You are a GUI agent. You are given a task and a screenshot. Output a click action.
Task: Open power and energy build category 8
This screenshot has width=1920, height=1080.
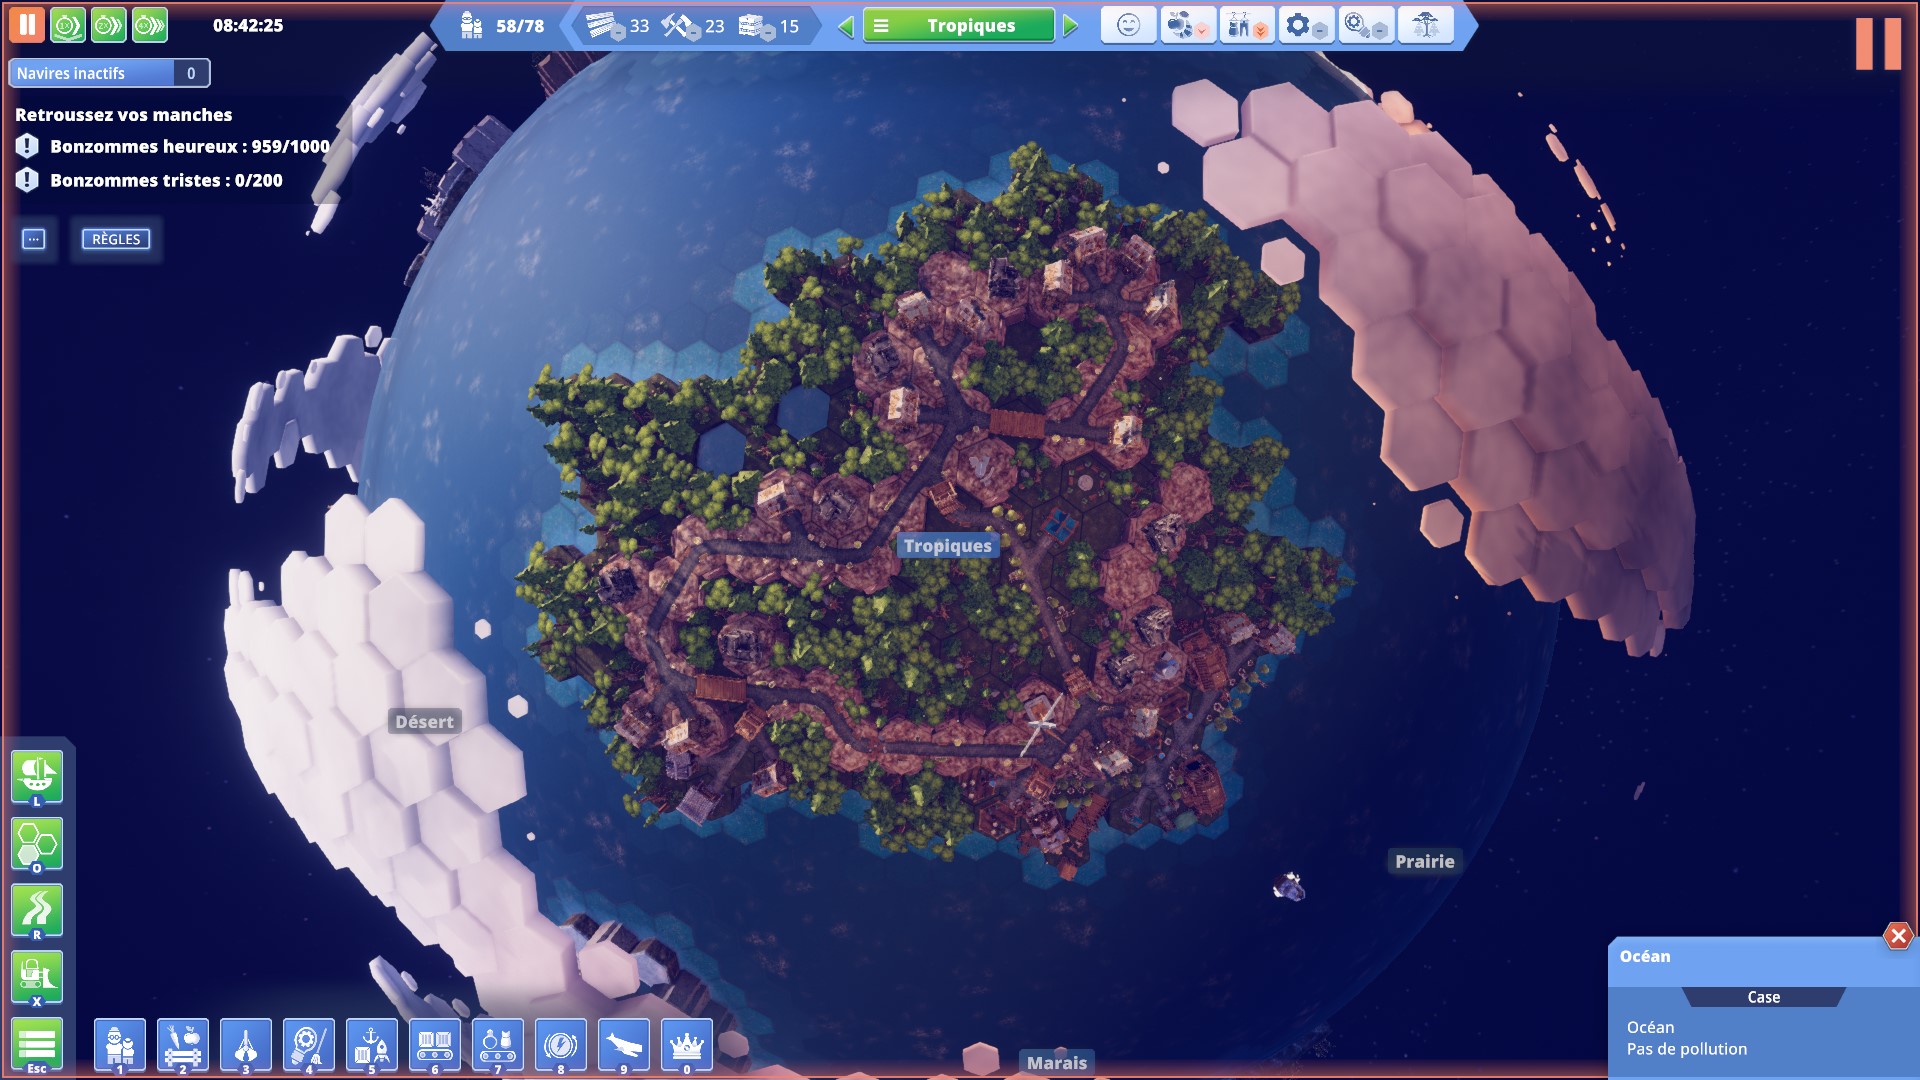pyautogui.click(x=561, y=1046)
